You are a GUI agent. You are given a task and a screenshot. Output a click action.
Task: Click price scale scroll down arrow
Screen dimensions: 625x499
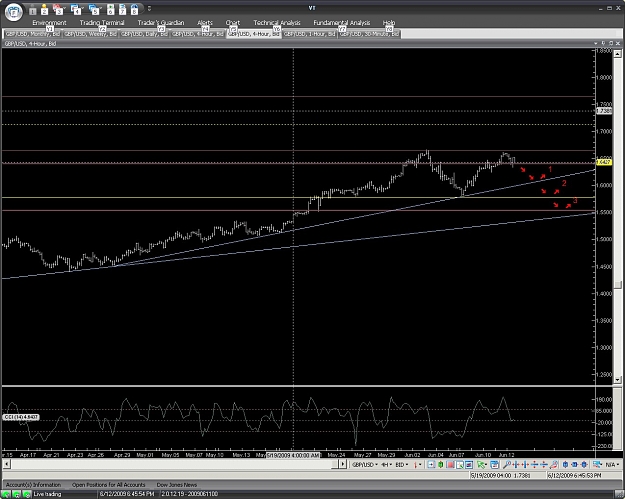[x=617, y=380]
